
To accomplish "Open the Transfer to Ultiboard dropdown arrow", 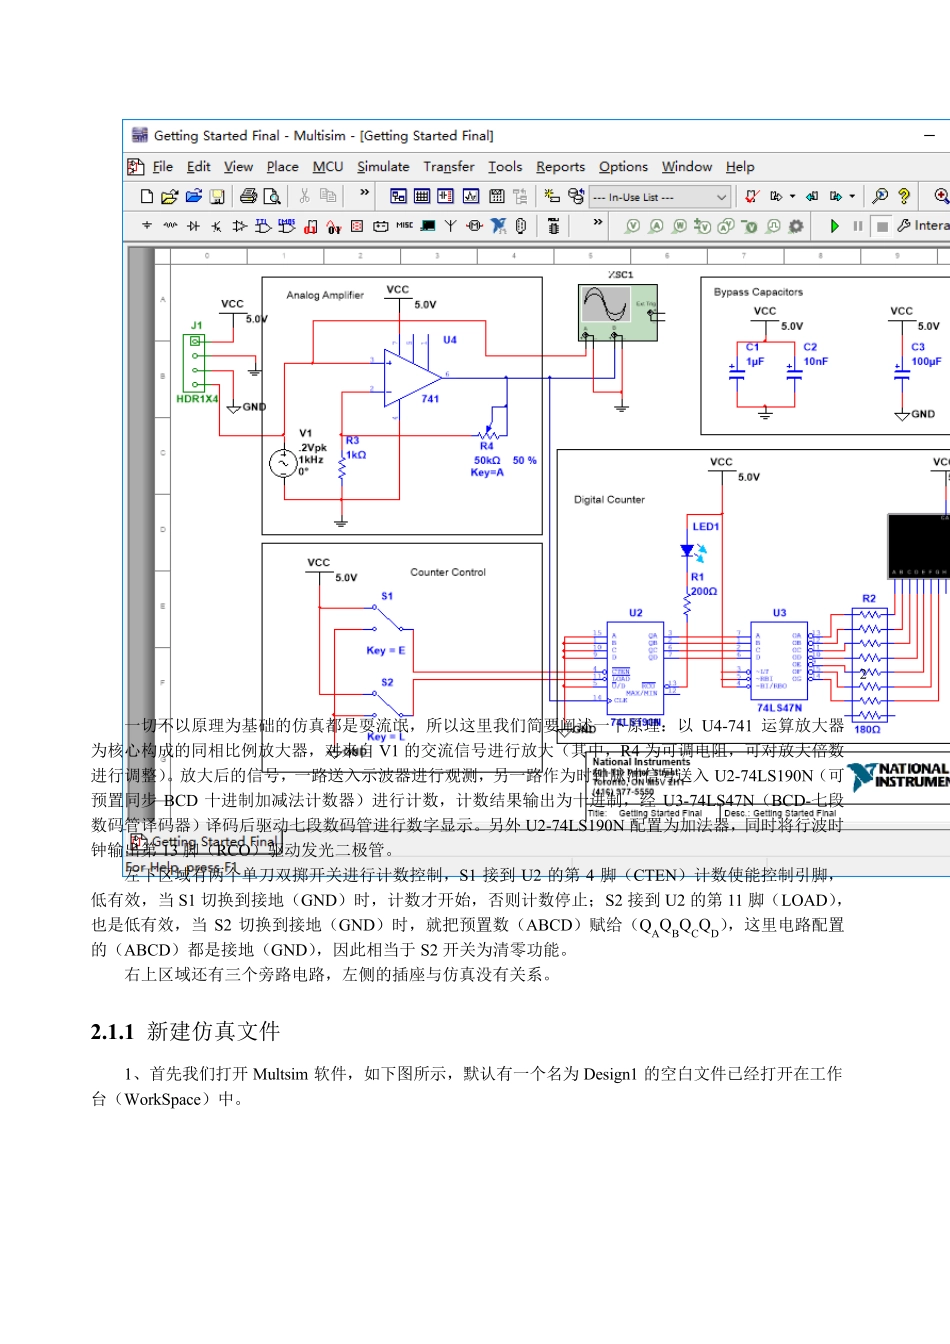I will click(x=793, y=197).
